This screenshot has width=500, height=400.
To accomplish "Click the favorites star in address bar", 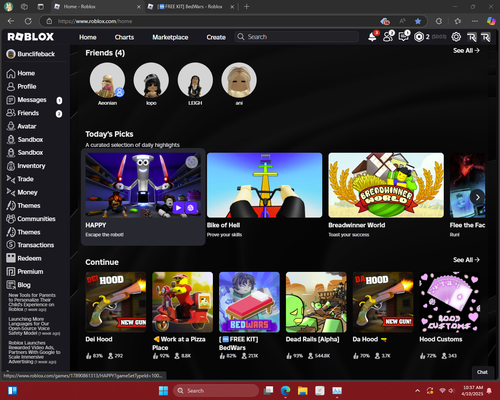I will 418,21.
